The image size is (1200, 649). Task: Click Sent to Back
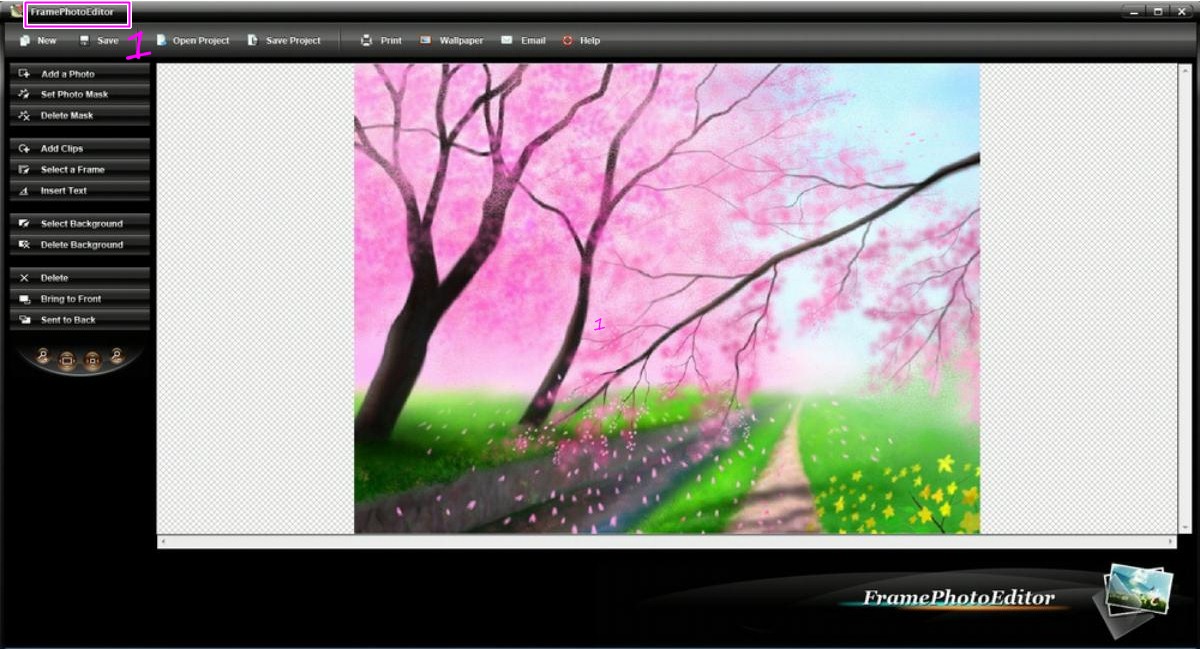click(80, 320)
